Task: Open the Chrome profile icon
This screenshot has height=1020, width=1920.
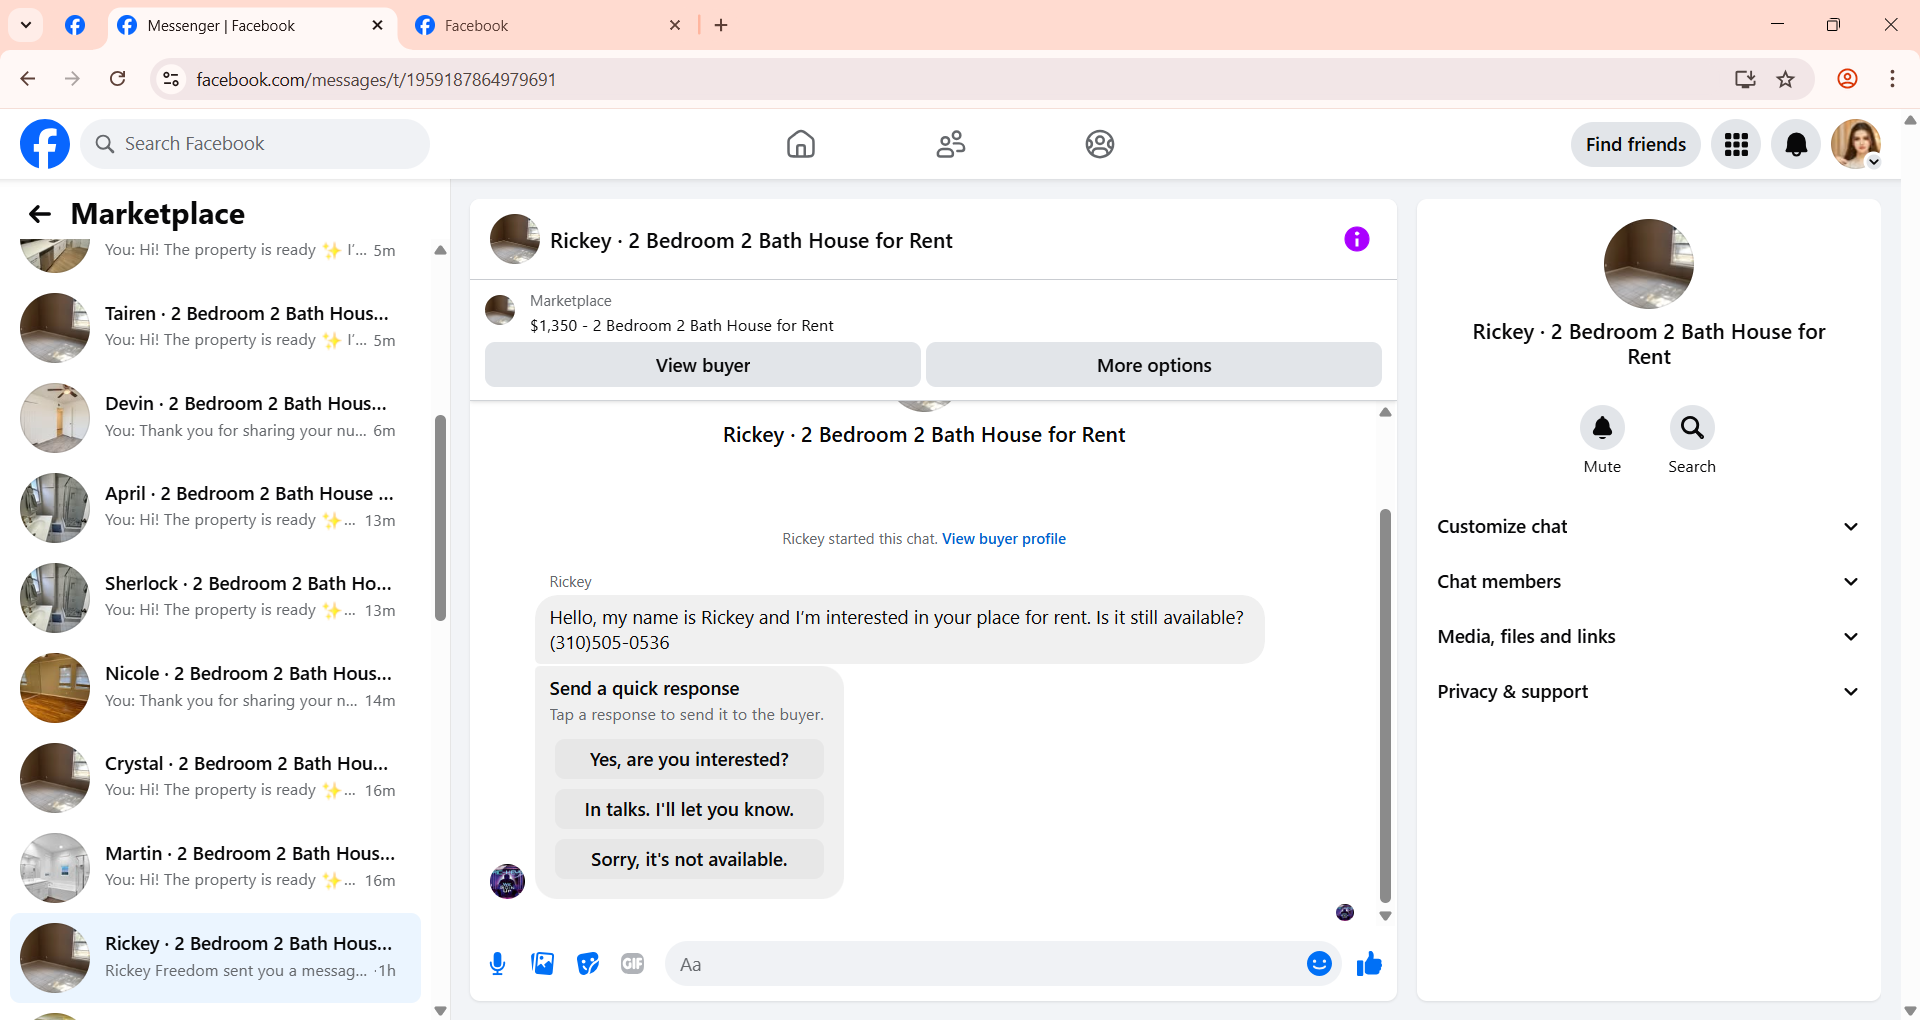Action: 1848,79
